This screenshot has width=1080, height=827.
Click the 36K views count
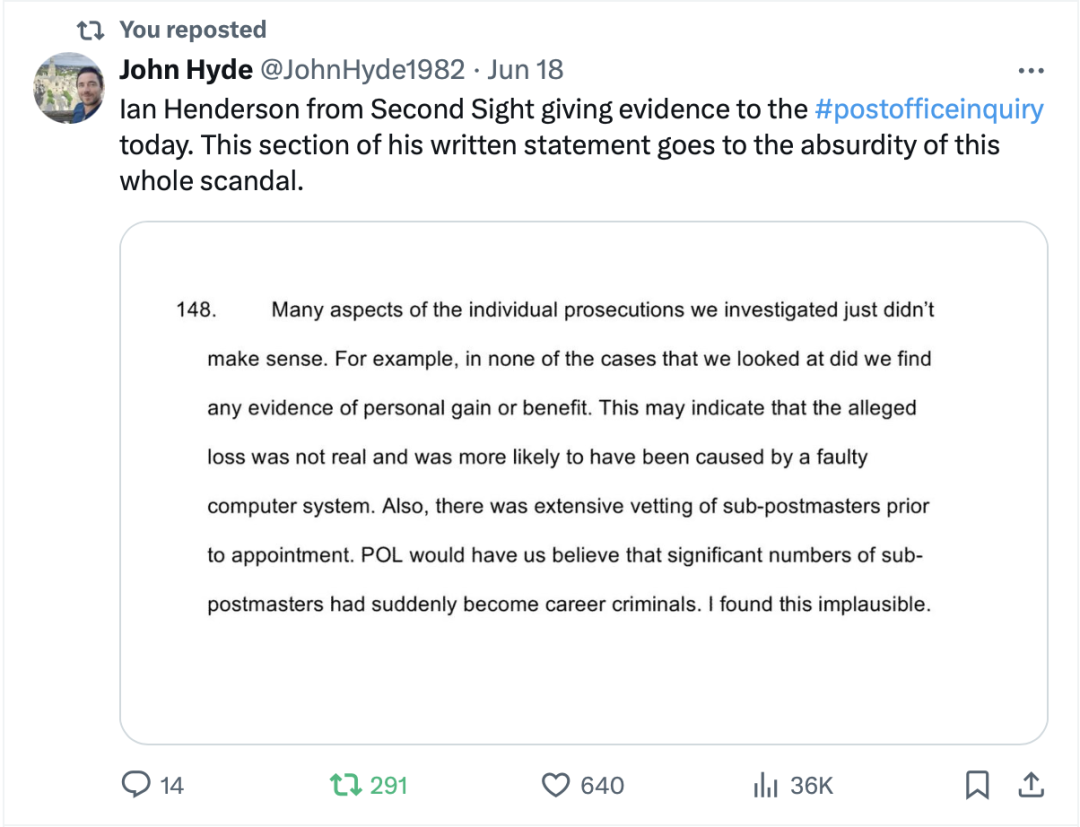(x=811, y=786)
